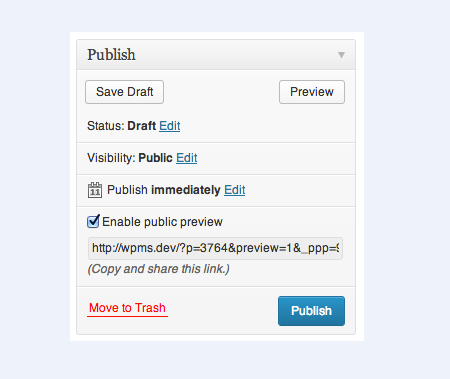The height and width of the screenshot is (379, 450).
Task: Click the Status: label text
Action: [x=106, y=126]
